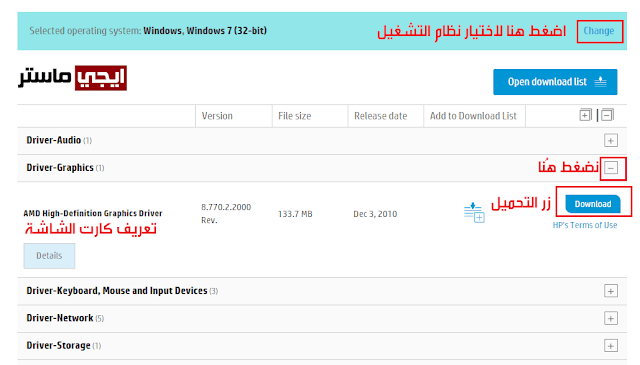Show Details for AMD graphics driver
Viewport: 640px width, 365px height.
pos(49,256)
